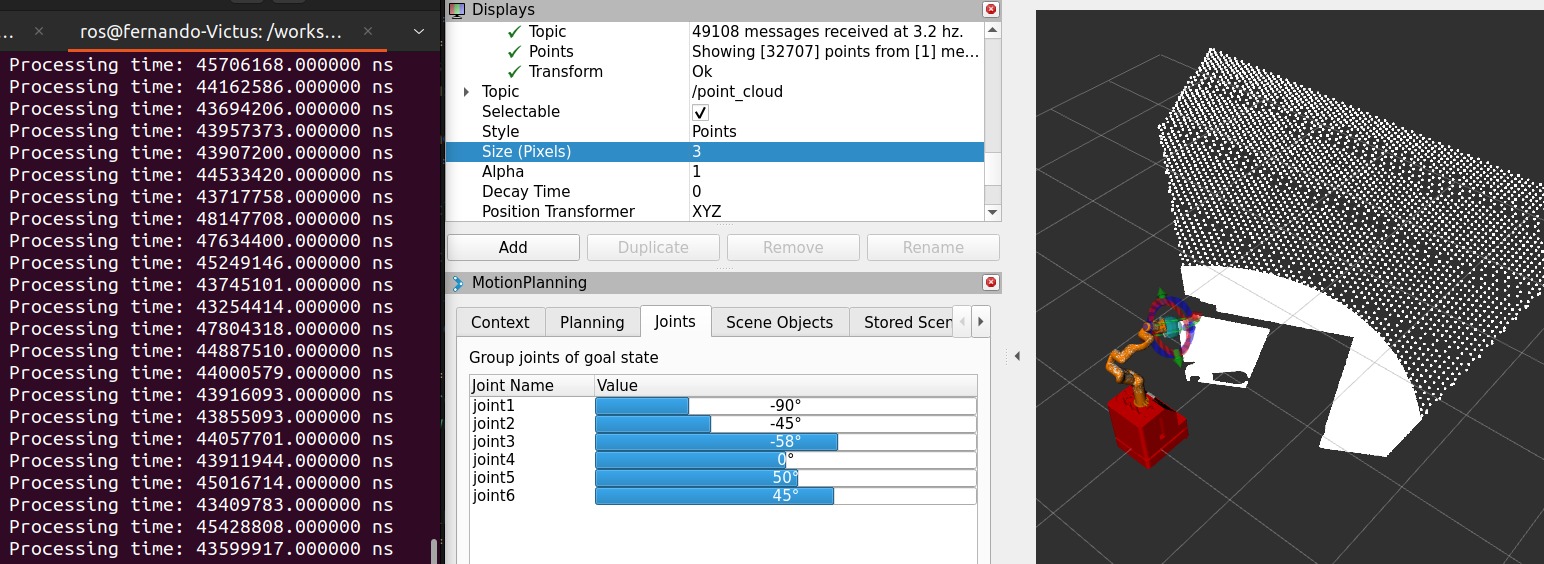Viewport: 1544px width, 564px height.
Task: Adjust the joint1 slider at -90°
Action: coord(785,406)
